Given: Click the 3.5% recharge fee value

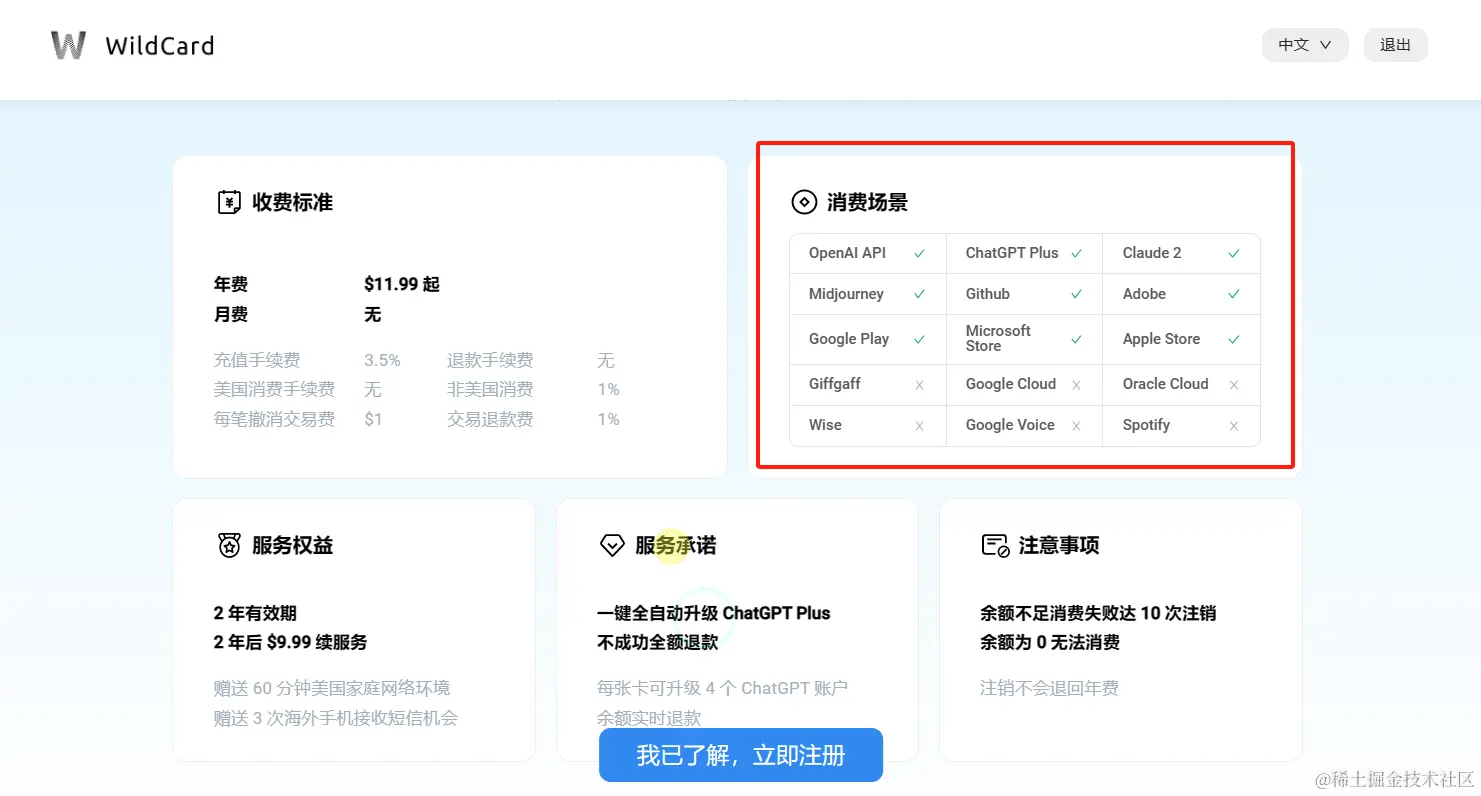Looking at the screenshot, I should coord(382,361).
